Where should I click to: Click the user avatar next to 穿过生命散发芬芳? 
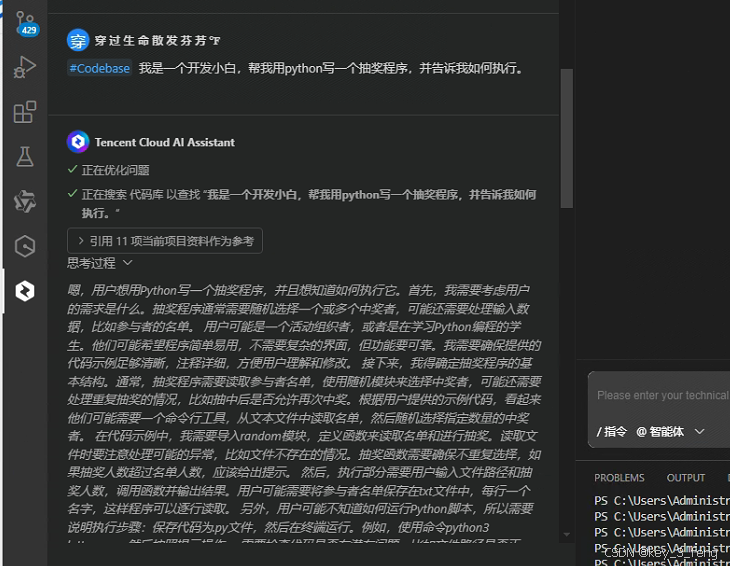click(78, 40)
